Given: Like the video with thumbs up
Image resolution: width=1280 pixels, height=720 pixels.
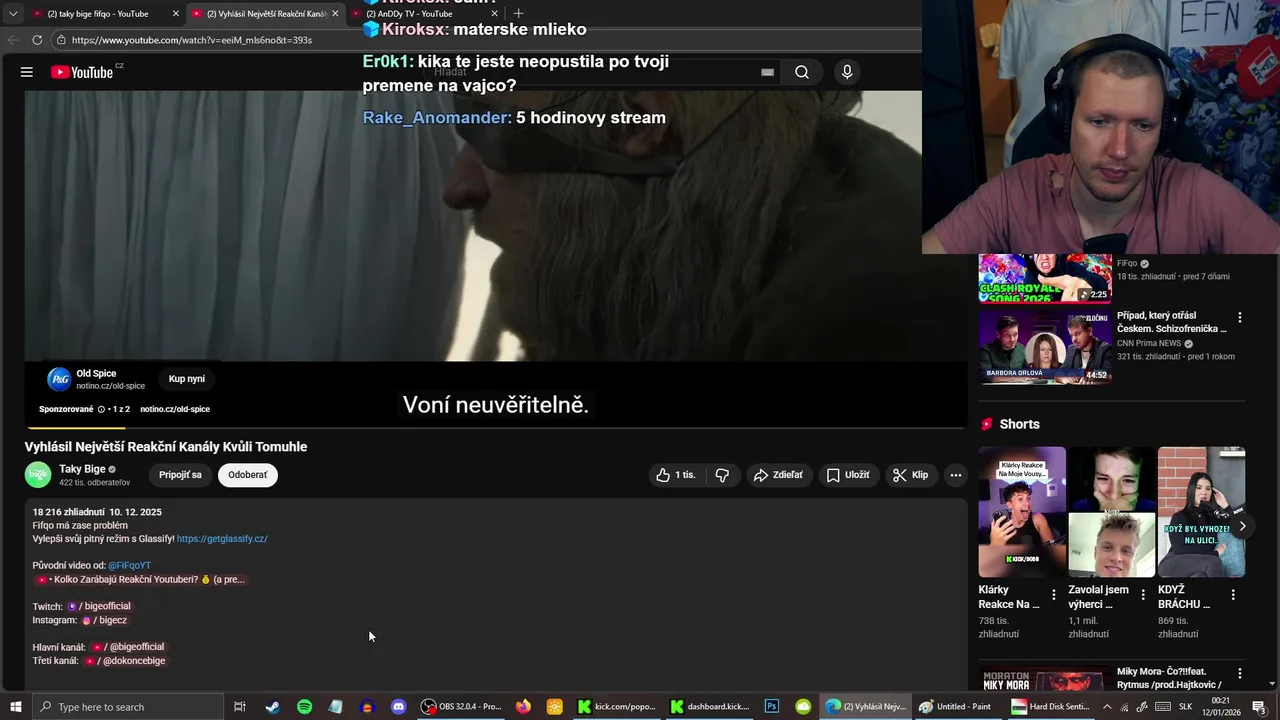Looking at the screenshot, I should pos(675,475).
